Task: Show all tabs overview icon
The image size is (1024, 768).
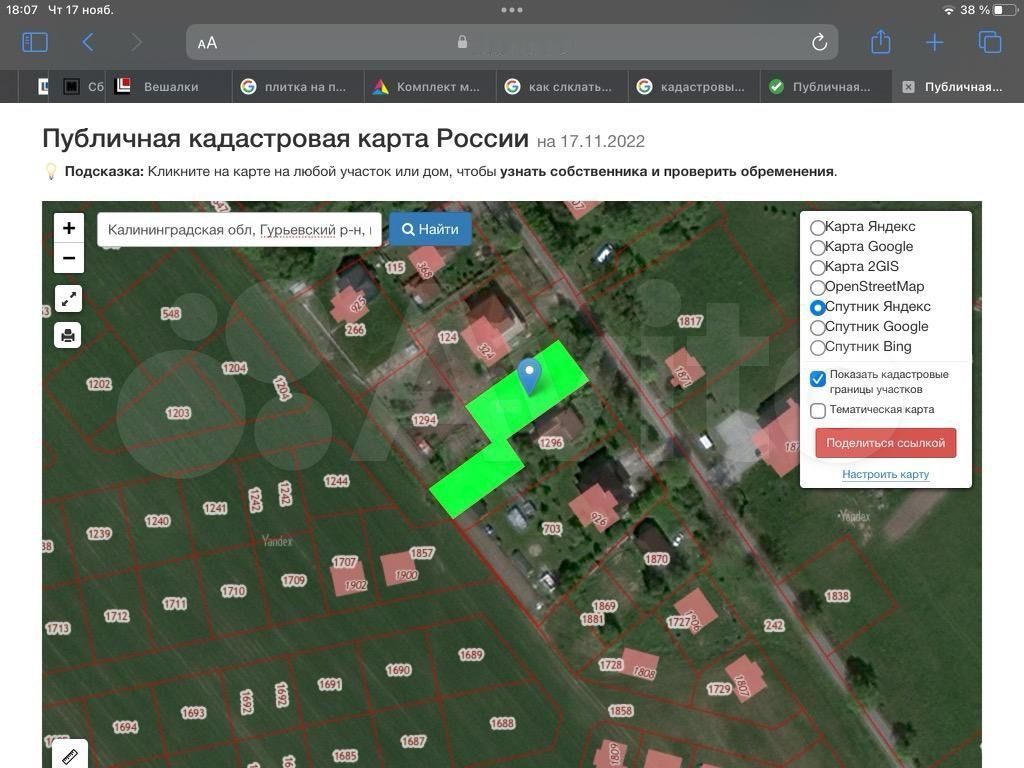Action: tap(990, 42)
